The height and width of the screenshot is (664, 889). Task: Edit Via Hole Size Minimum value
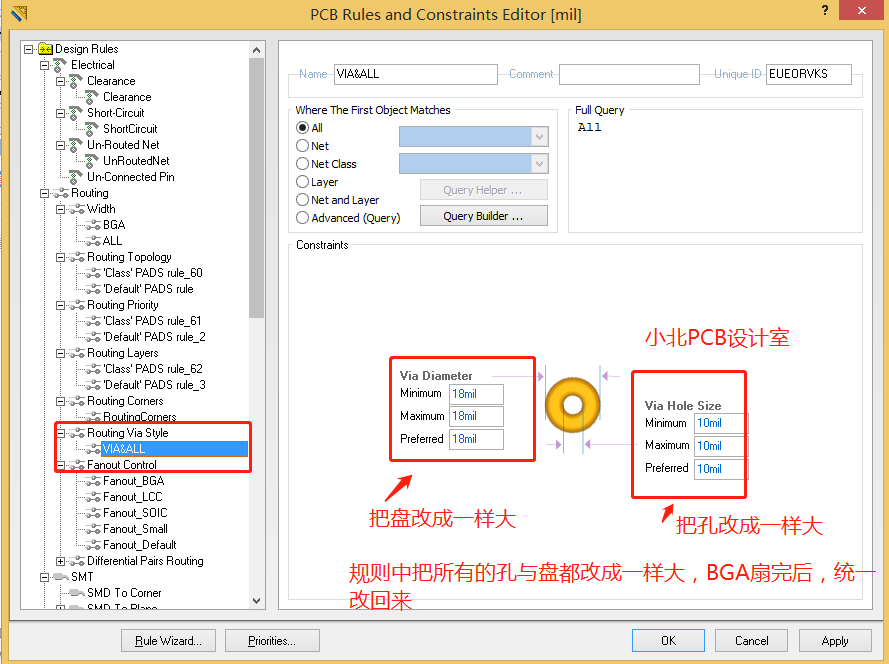[x=721, y=423]
